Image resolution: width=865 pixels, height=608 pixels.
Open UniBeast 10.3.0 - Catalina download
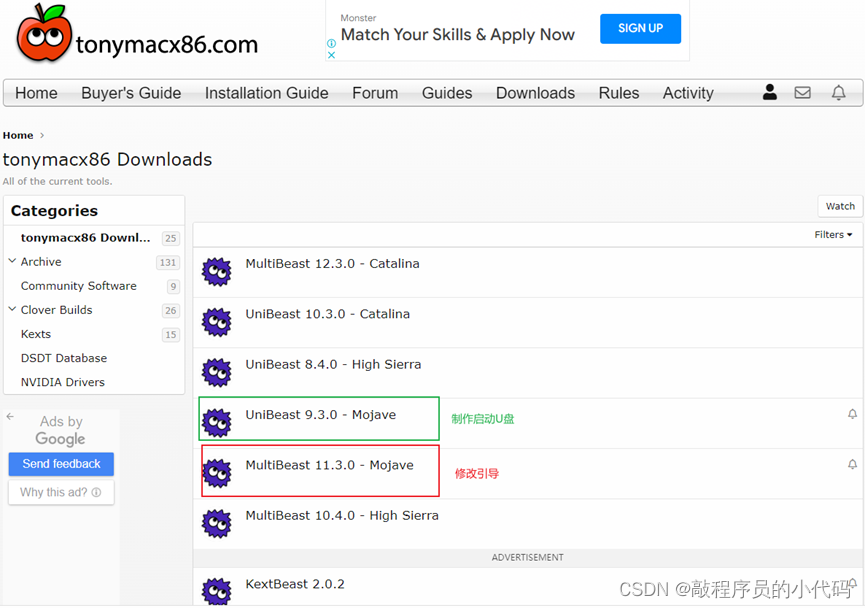[328, 314]
